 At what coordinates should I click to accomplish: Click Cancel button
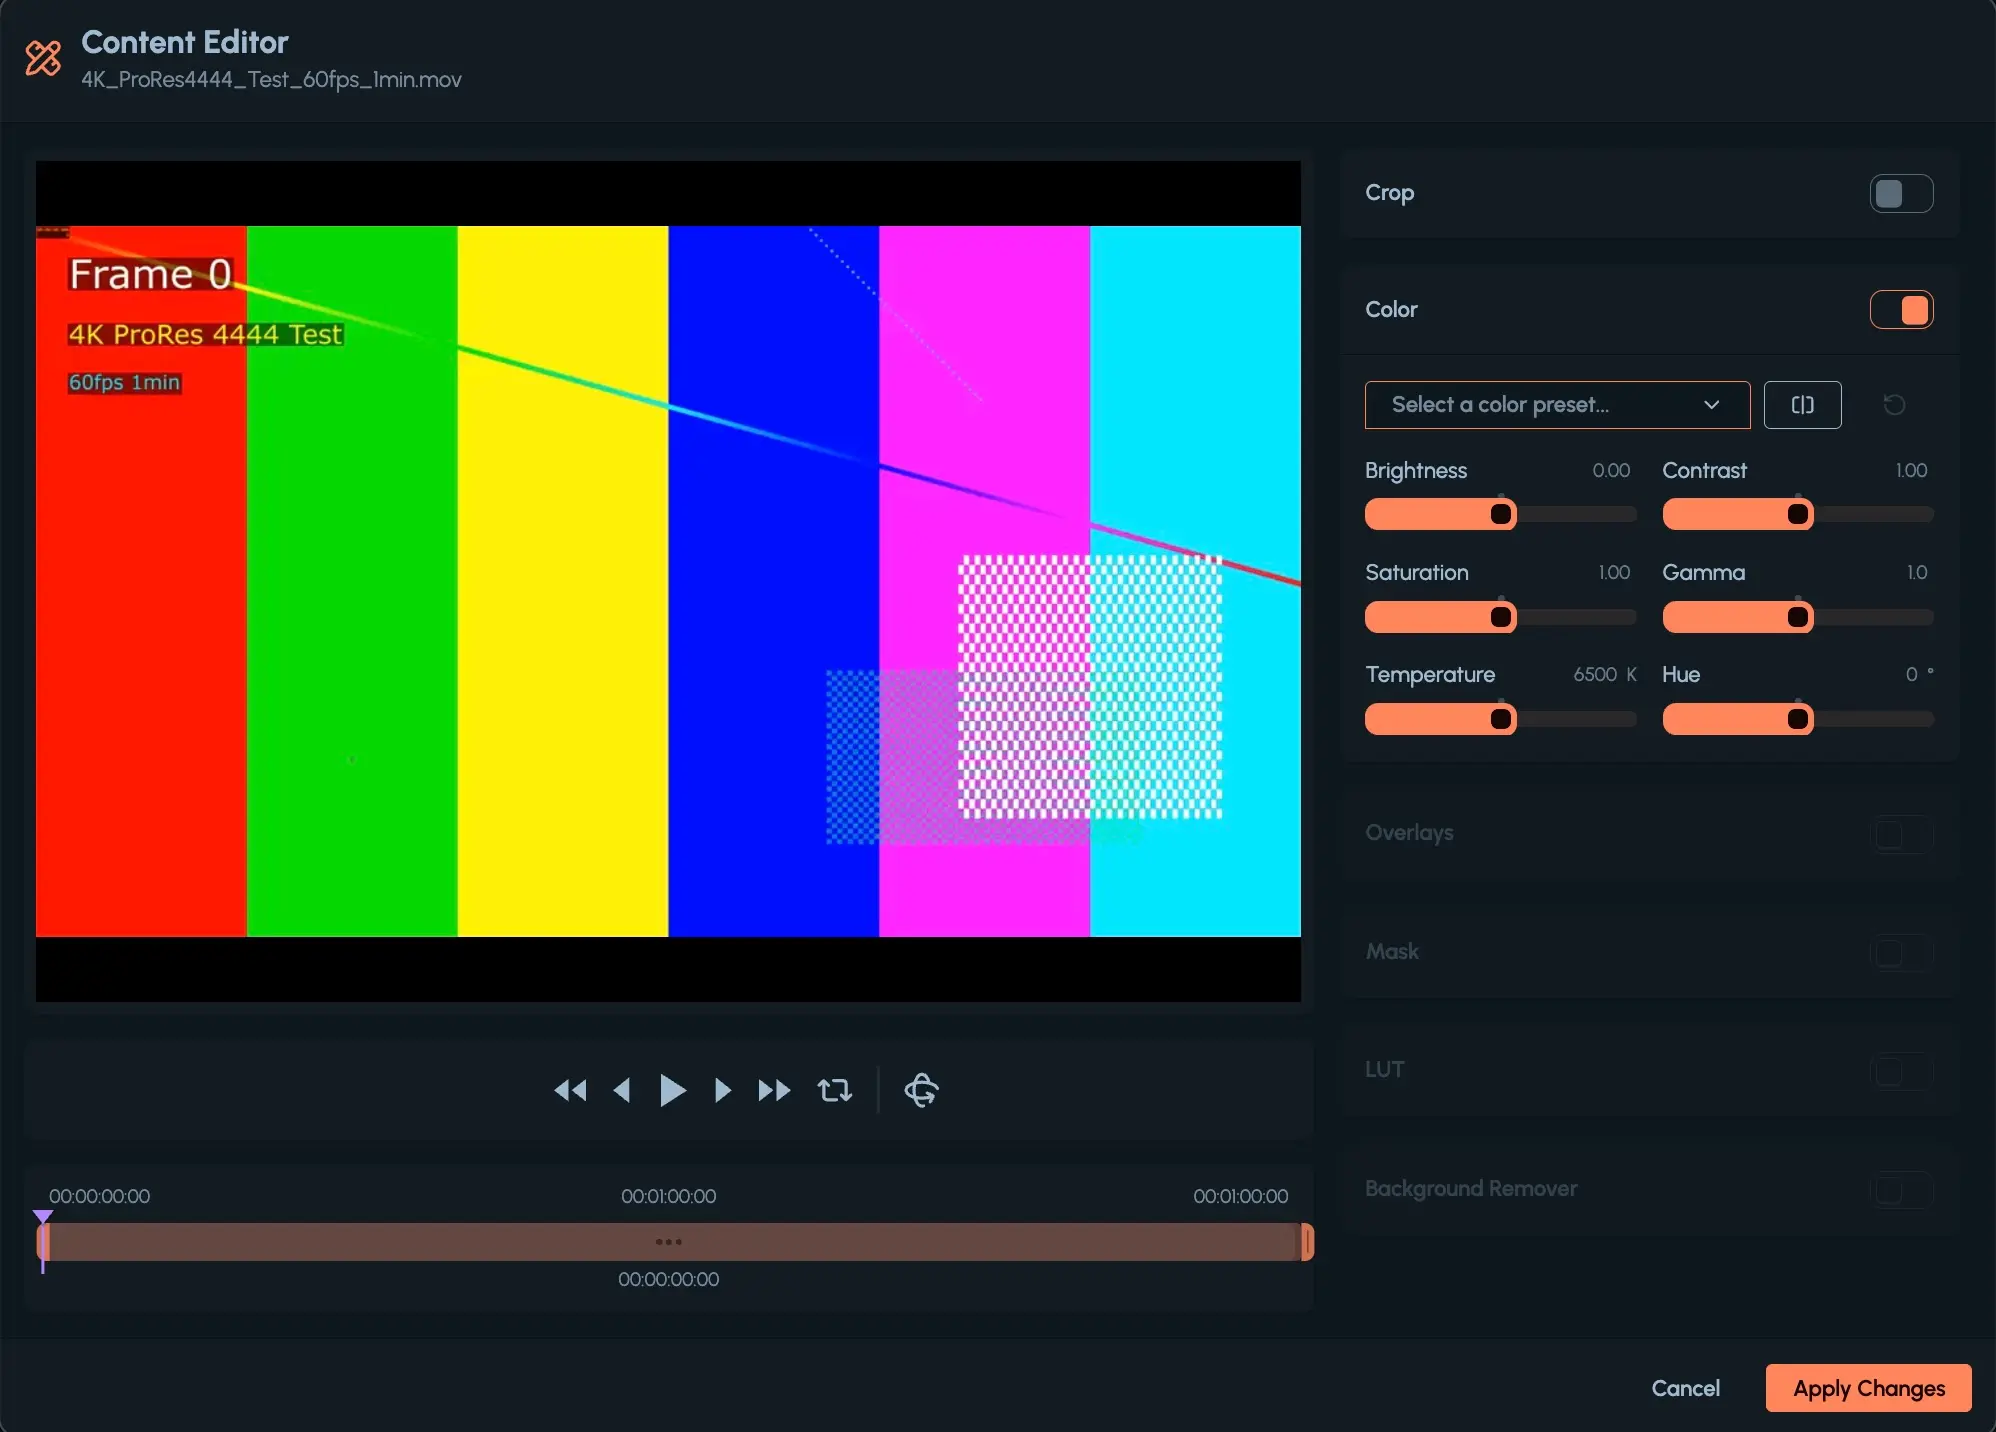point(1685,1388)
